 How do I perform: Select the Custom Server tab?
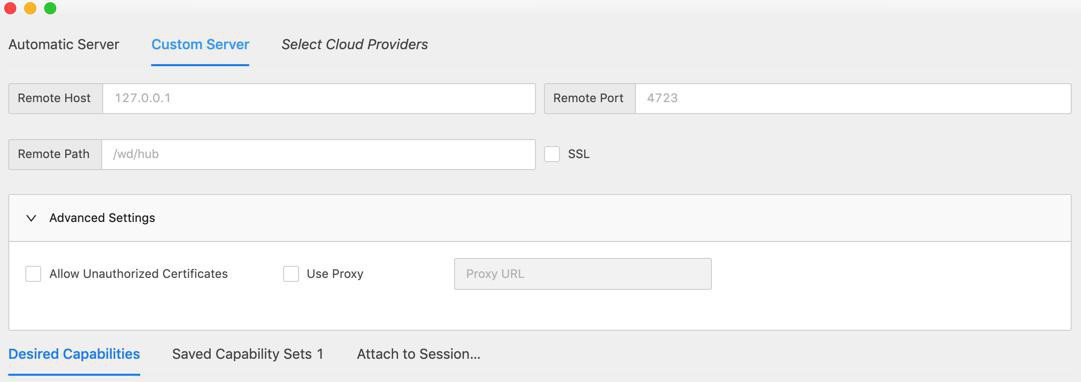(x=200, y=45)
